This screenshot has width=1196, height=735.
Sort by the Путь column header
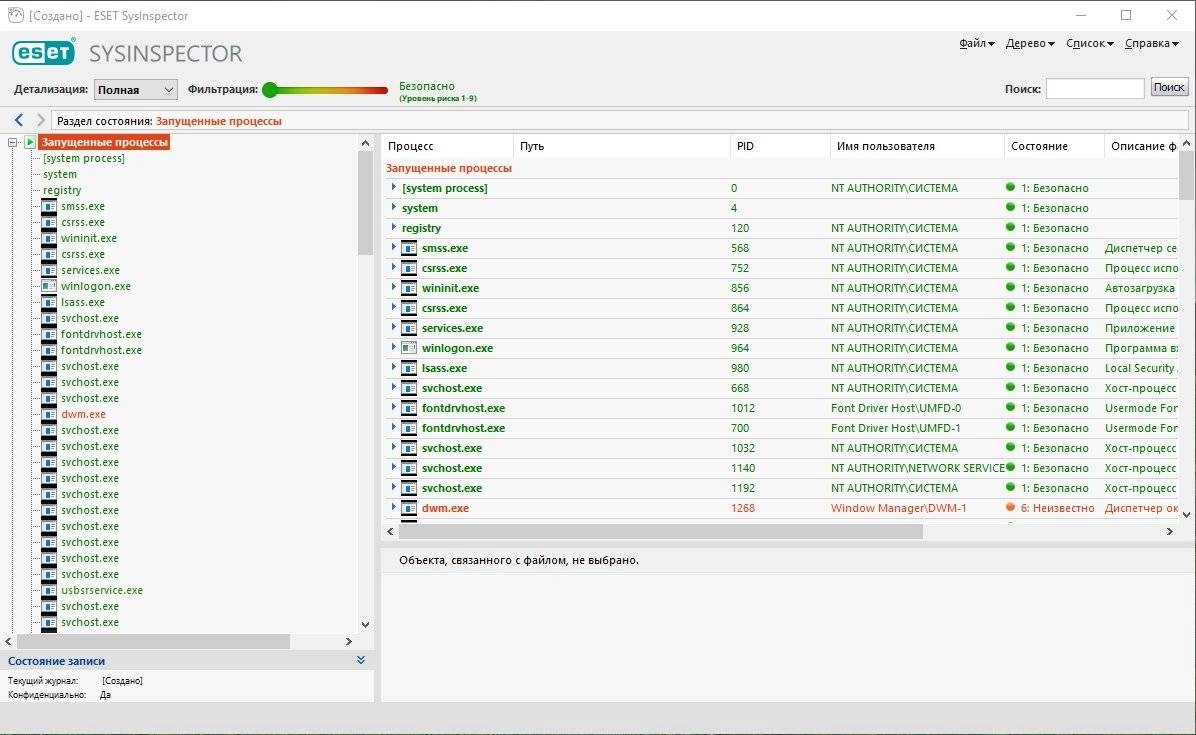[x=622, y=146]
